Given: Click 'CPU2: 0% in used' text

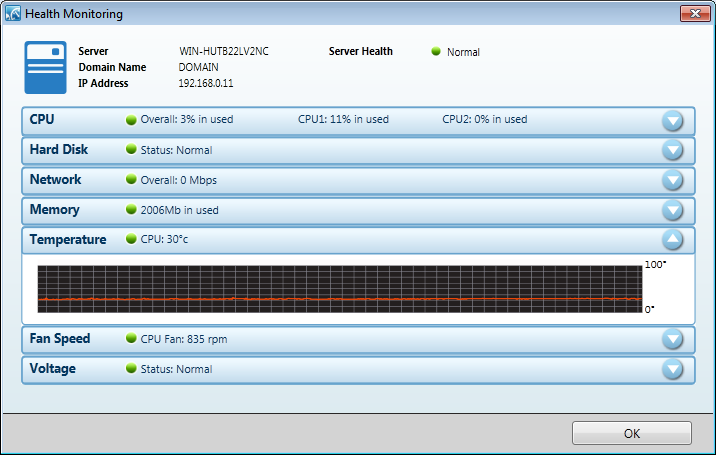Looking at the screenshot, I should click(x=484, y=119).
